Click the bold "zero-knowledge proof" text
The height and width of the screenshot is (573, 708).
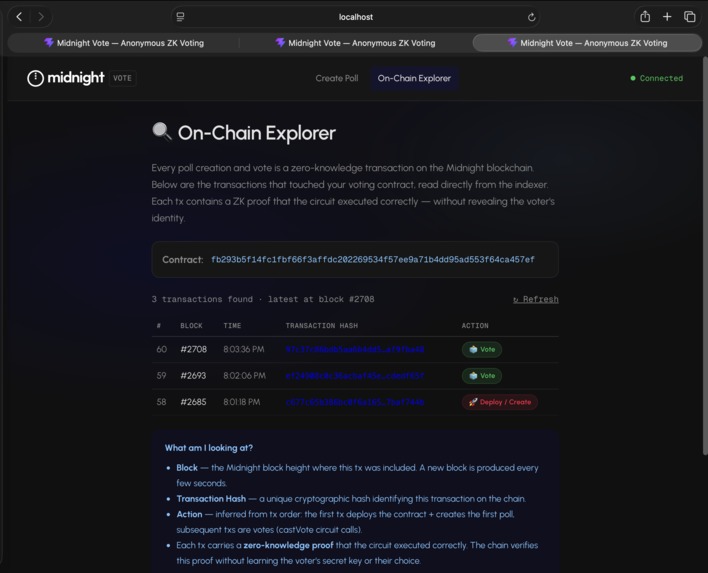click(x=289, y=545)
